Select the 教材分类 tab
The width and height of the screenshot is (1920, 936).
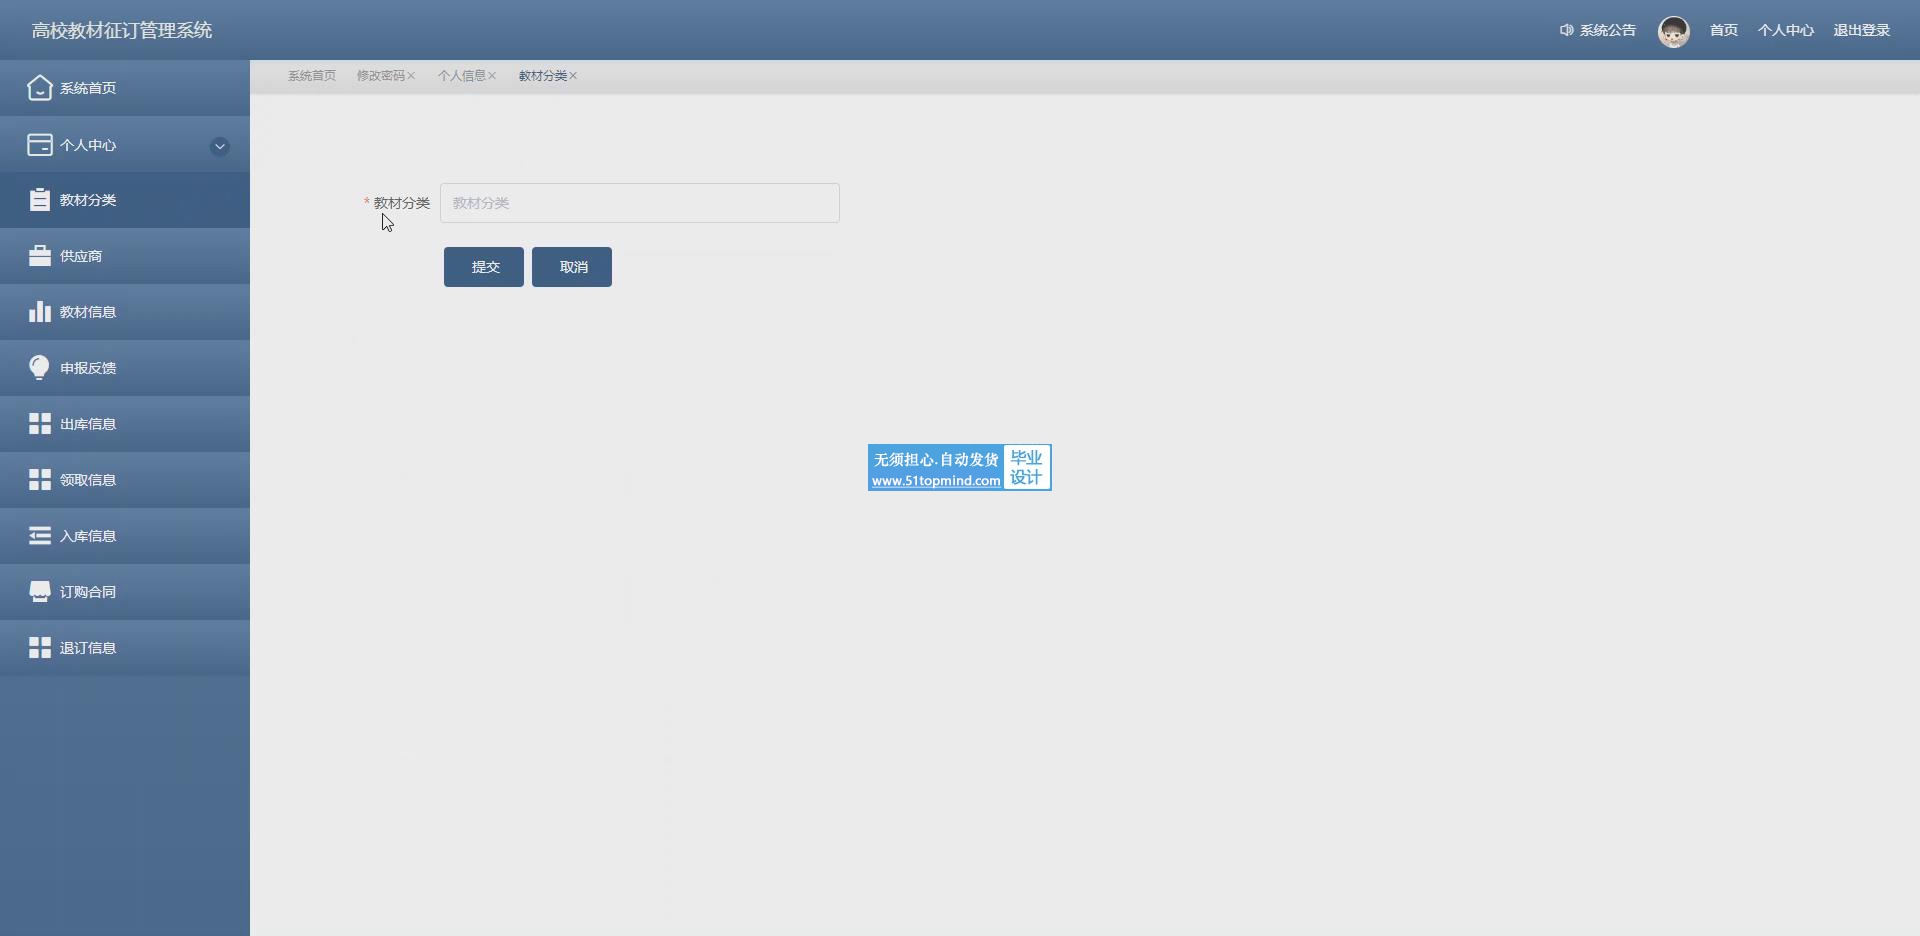(x=543, y=76)
